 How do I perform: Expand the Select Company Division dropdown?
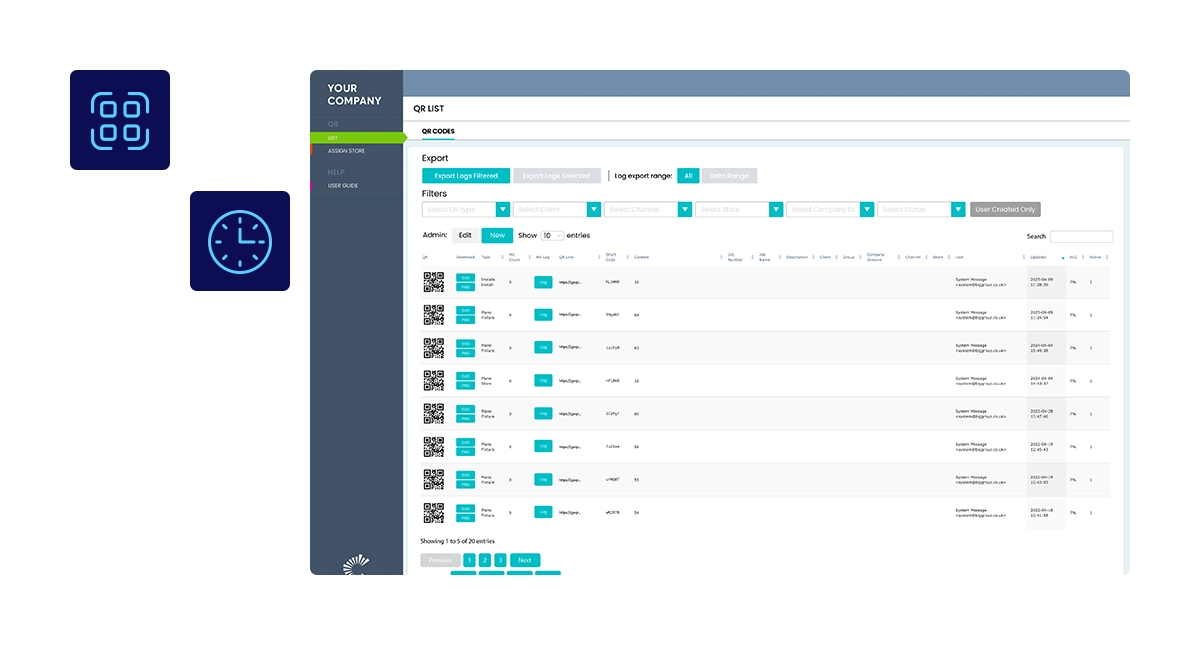pos(830,210)
